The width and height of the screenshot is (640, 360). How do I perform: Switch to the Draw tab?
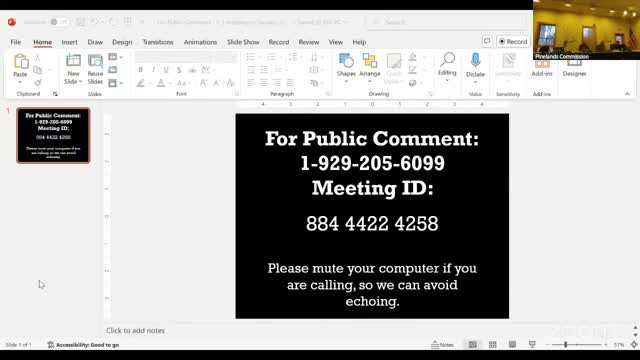[95, 42]
